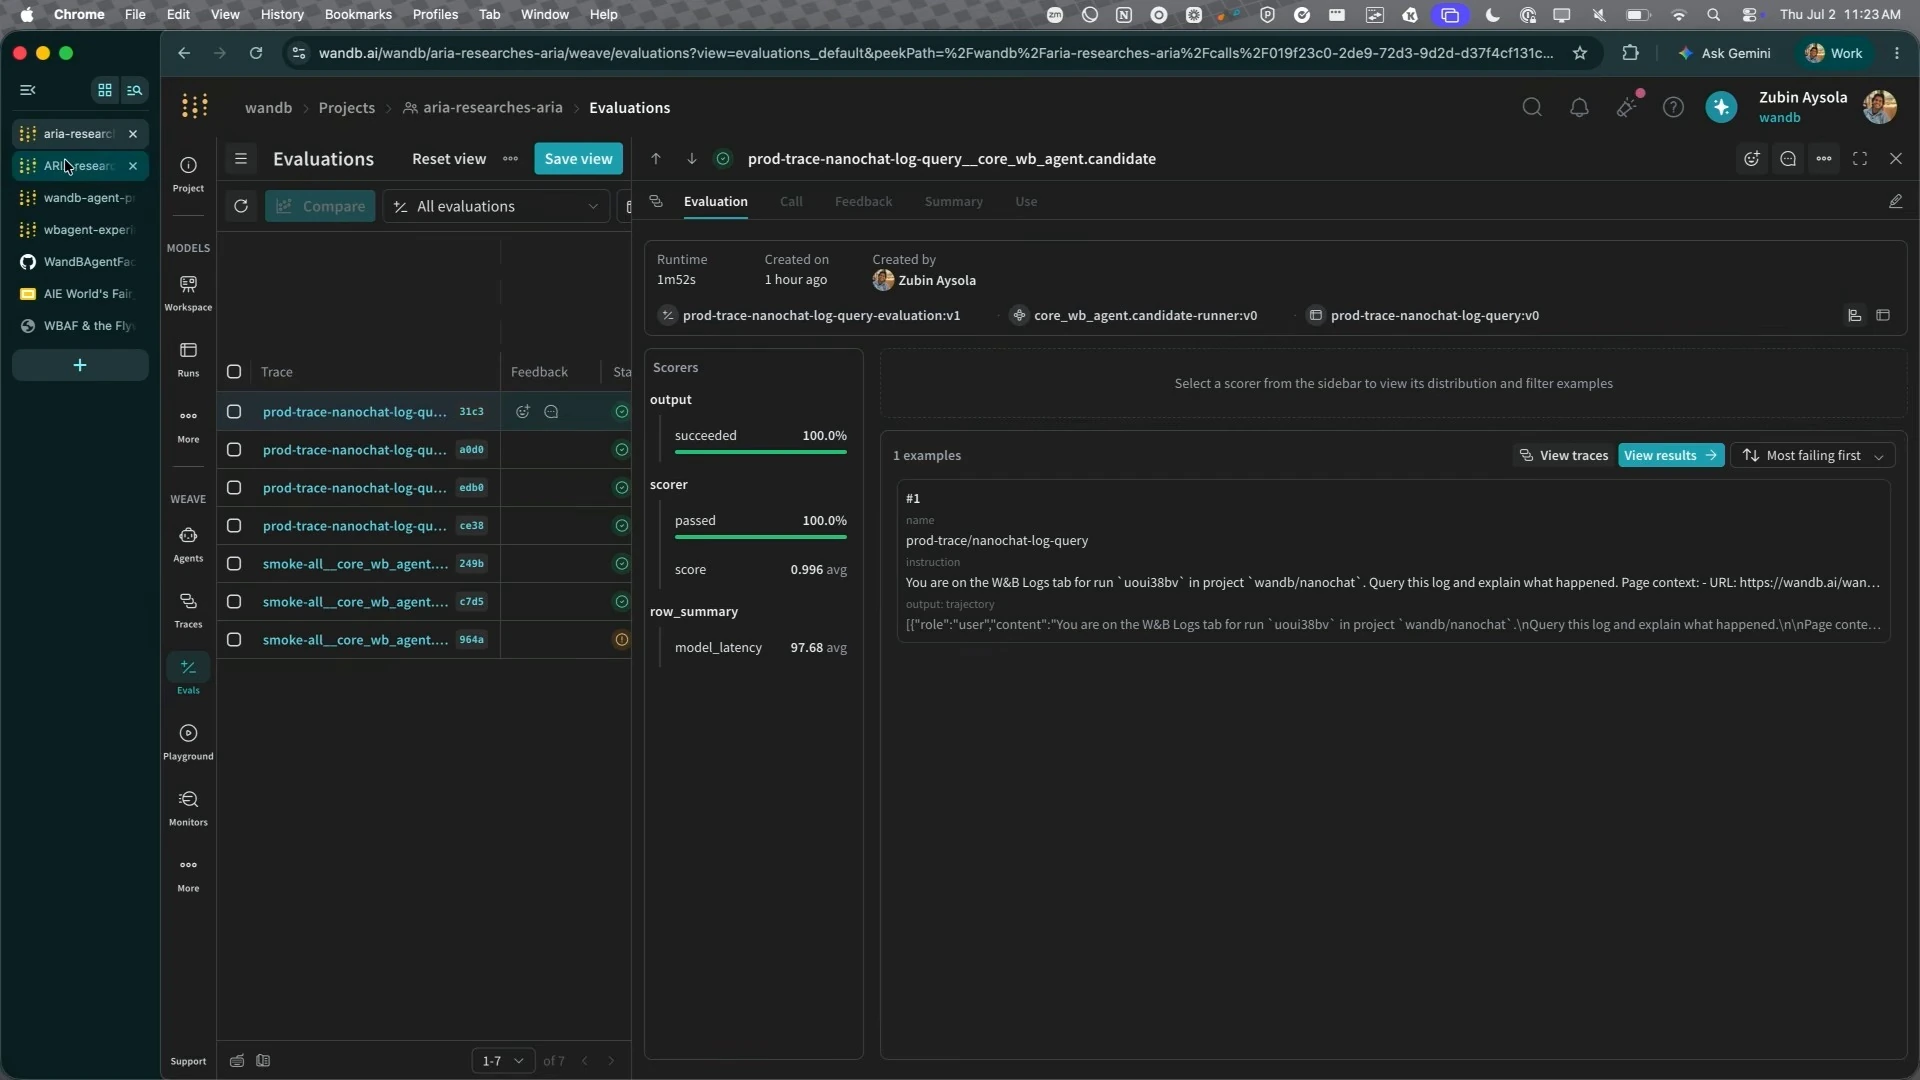The width and height of the screenshot is (1920, 1080).
Task: Open the 1-7 page size dropdown
Action: click(503, 1061)
